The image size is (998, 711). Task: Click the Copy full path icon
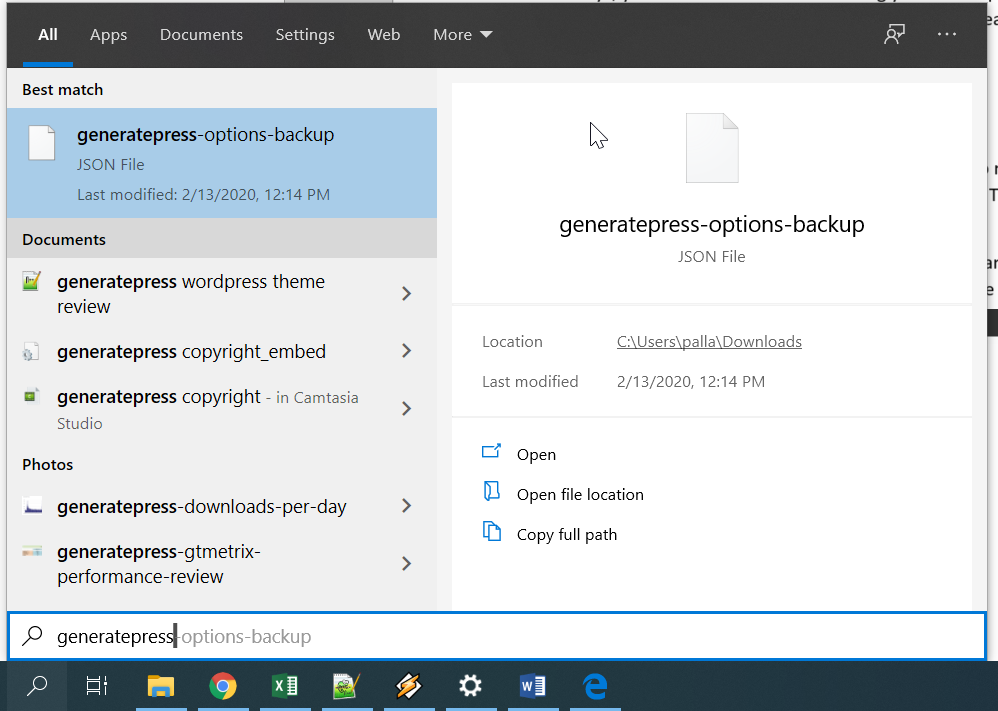tap(491, 531)
